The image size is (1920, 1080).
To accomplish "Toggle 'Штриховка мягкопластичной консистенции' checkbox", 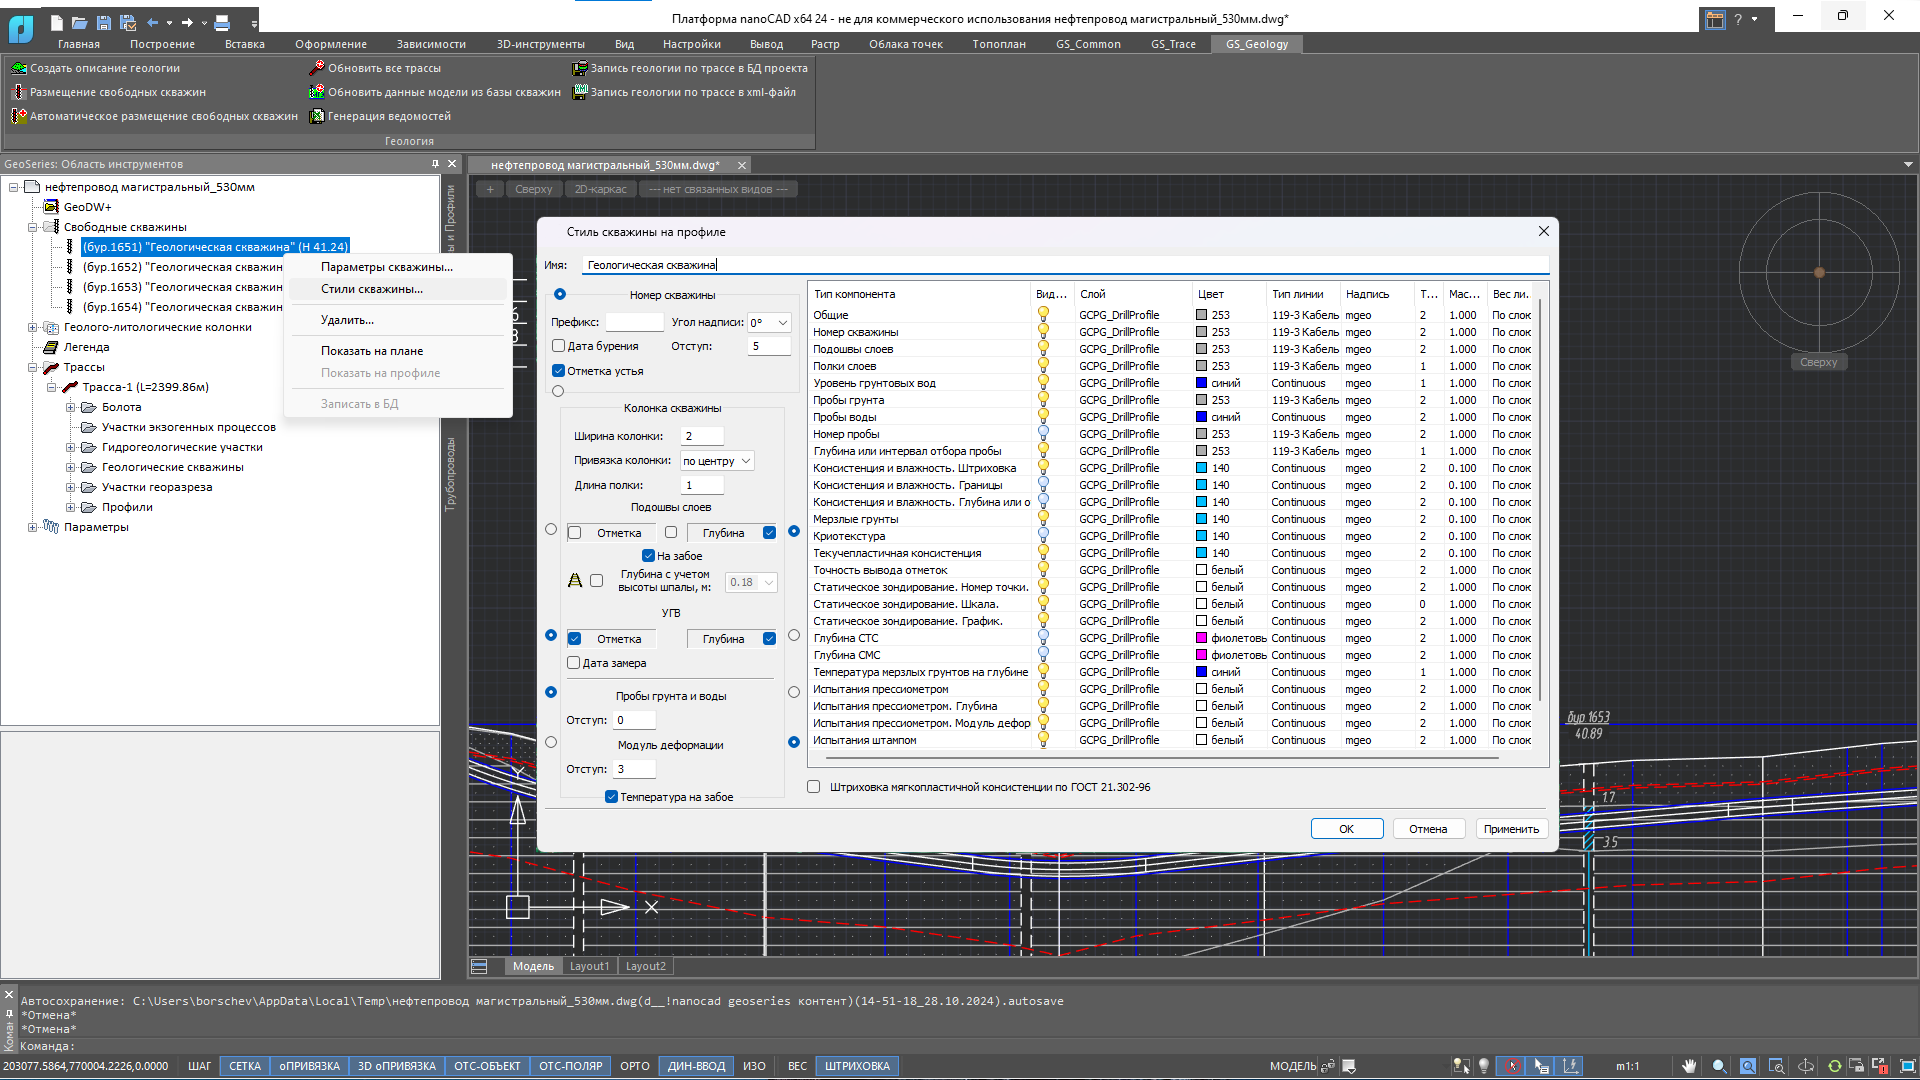I will coord(814,787).
